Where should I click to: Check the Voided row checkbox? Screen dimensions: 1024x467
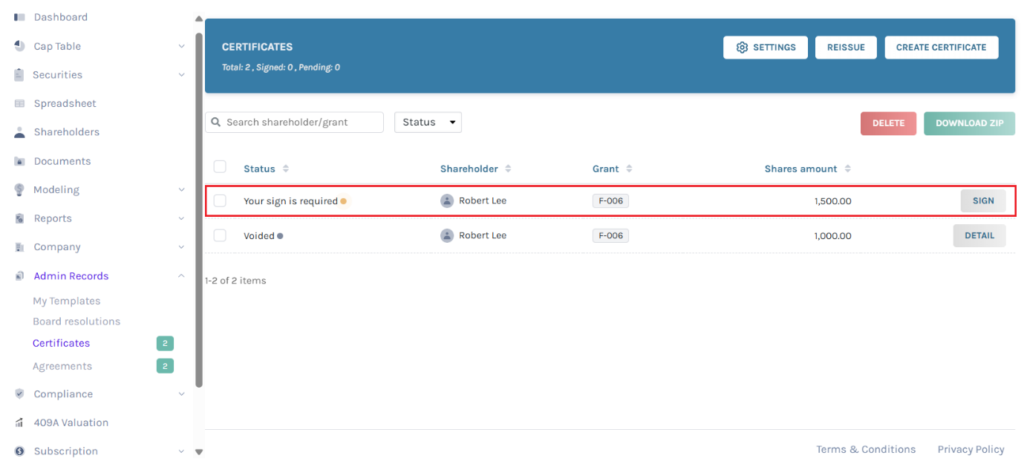(x=220, y=235)
